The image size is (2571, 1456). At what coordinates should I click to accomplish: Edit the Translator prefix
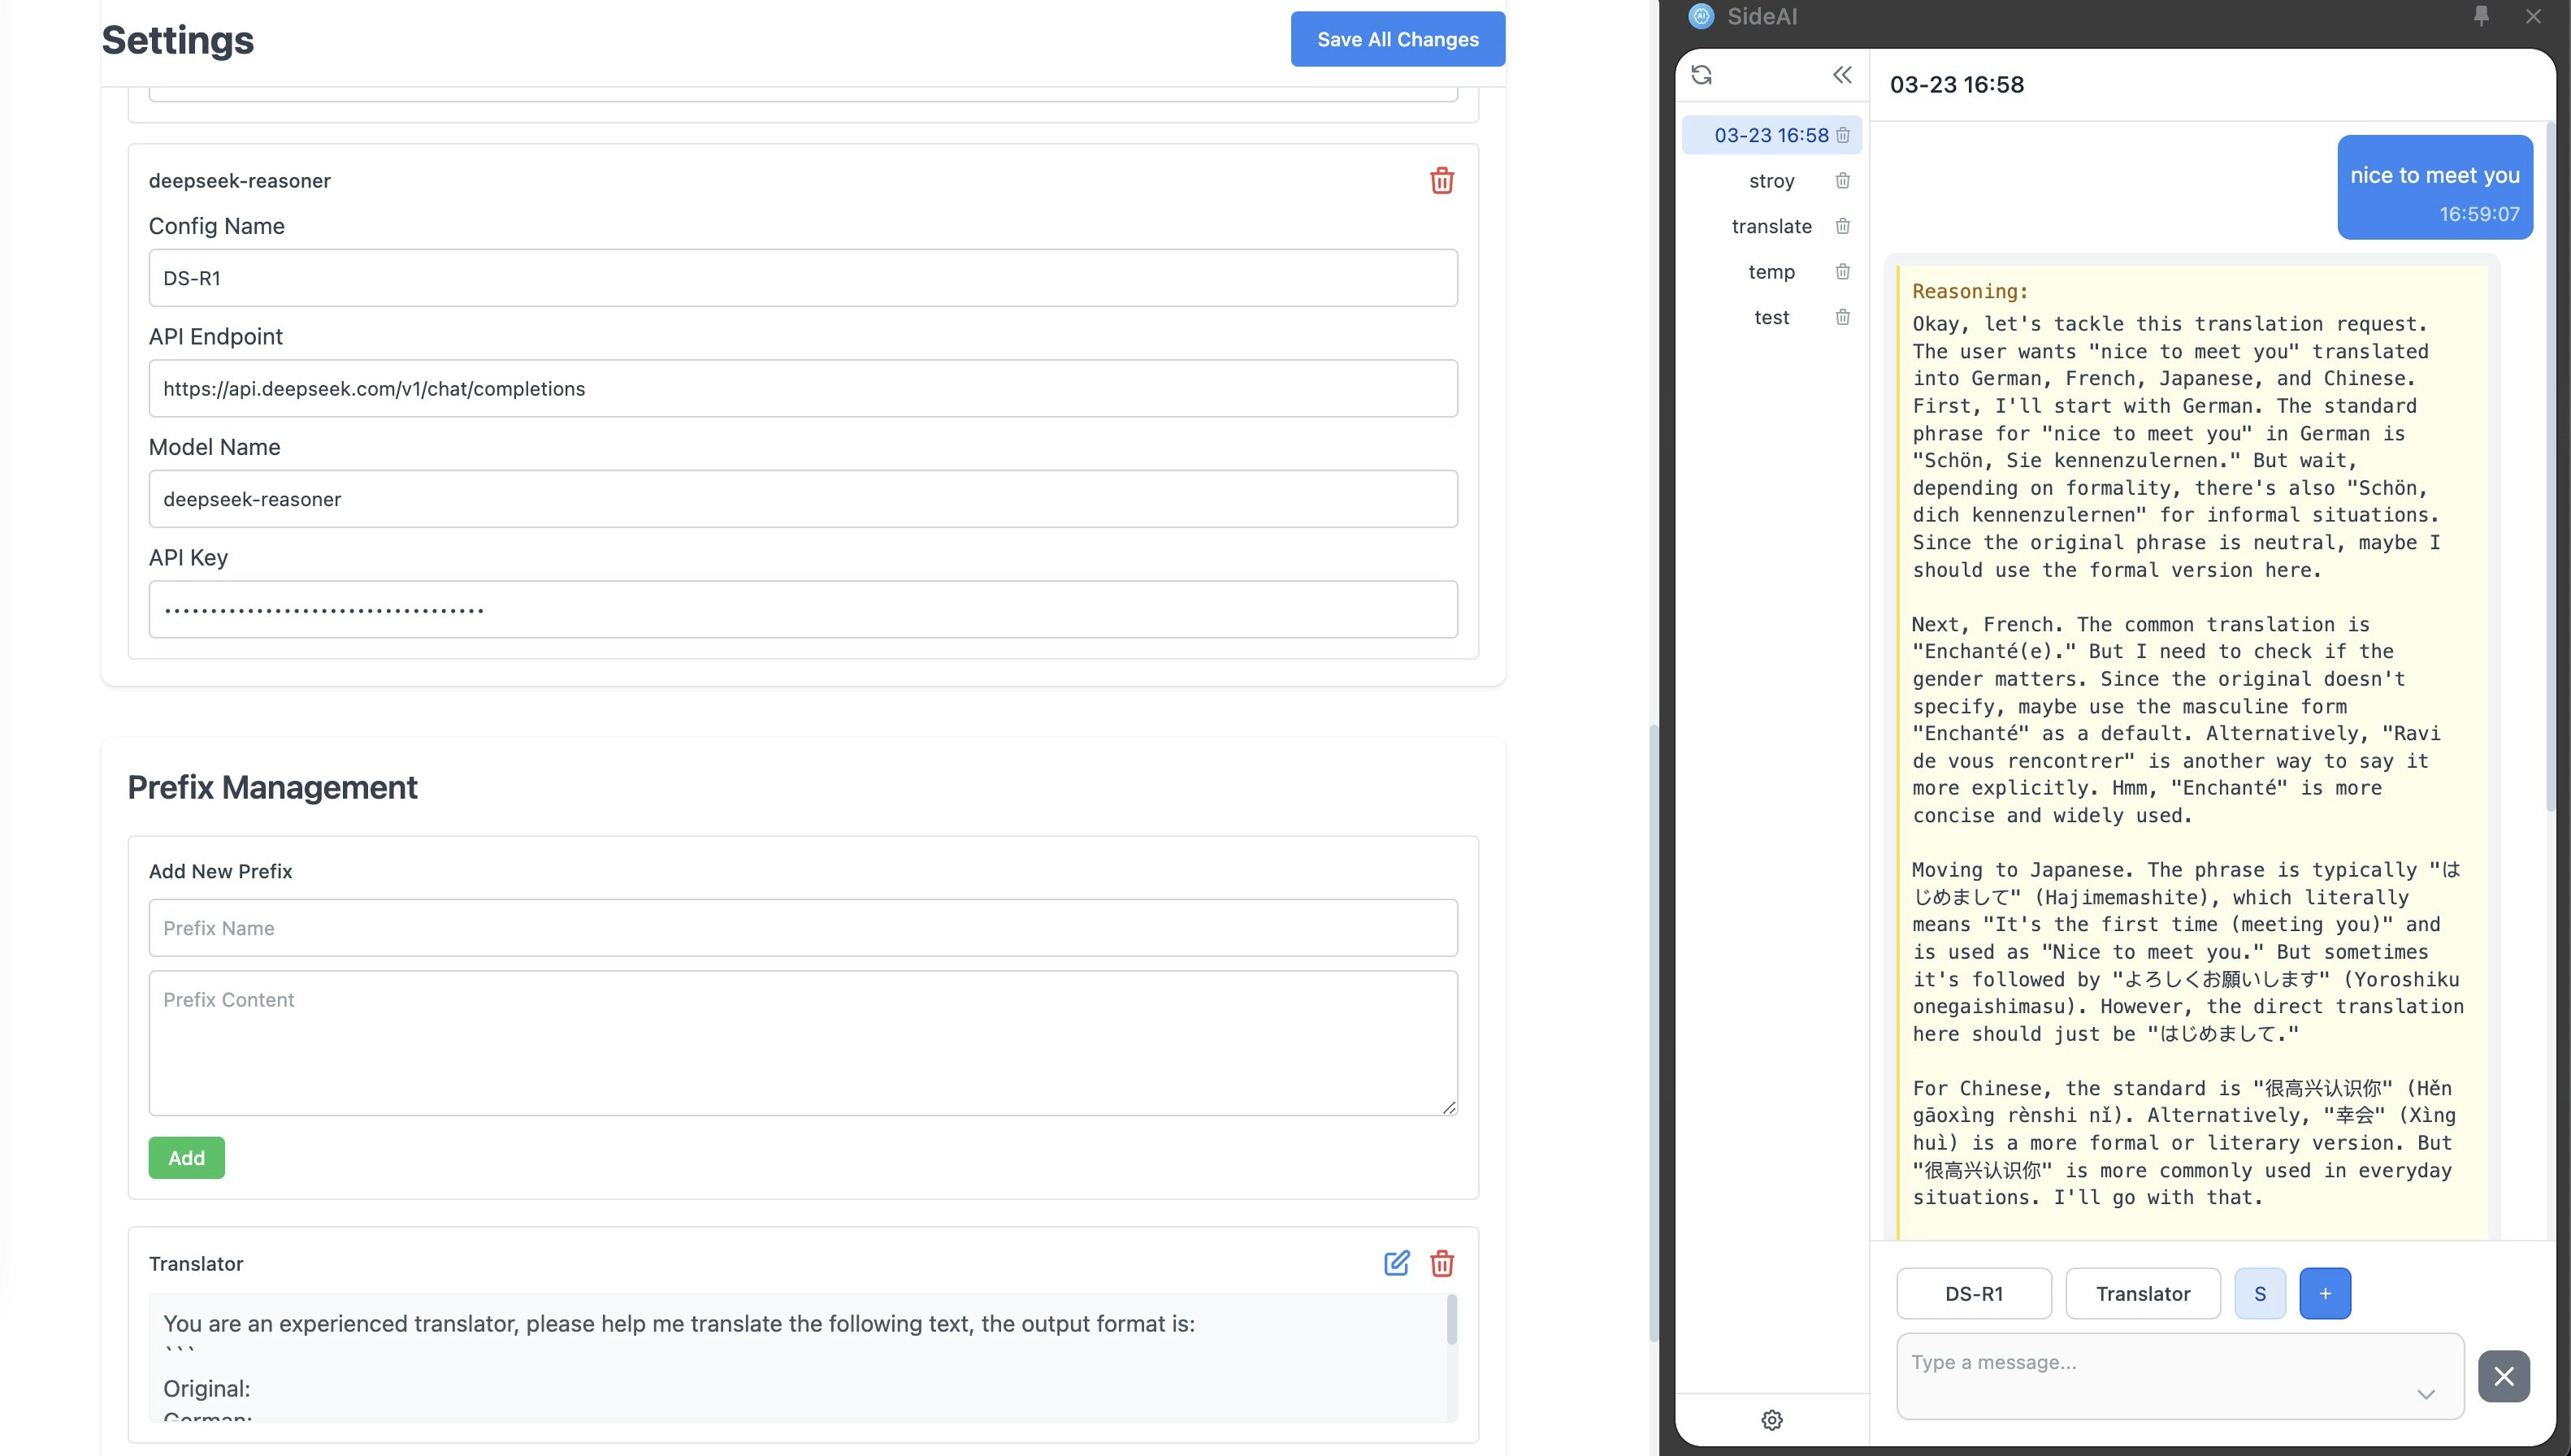point(1396,1263)
